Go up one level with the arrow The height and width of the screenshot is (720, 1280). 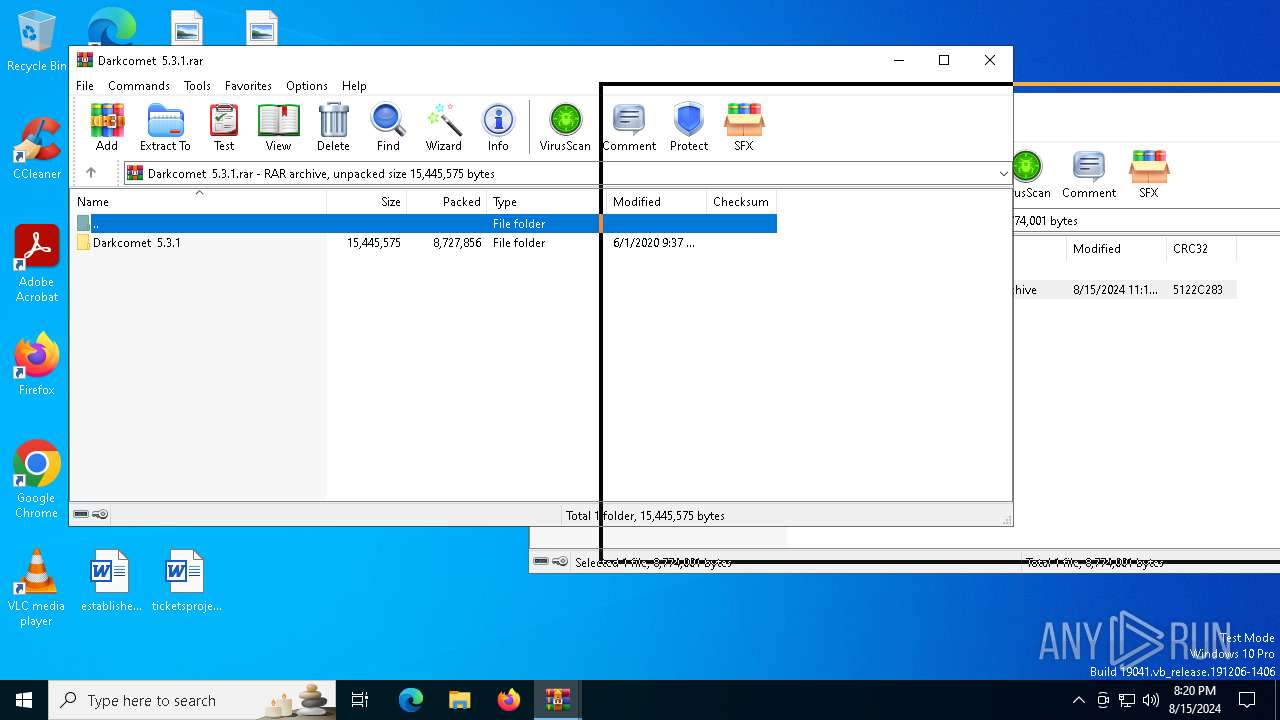tap(91, 173)
